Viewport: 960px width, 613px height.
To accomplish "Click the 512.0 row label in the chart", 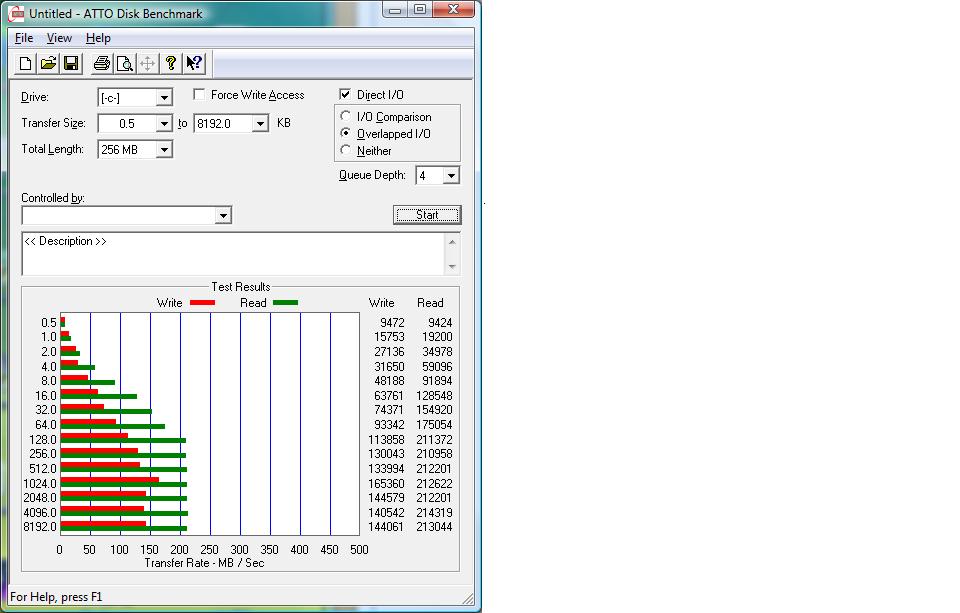I will click(43, 468).
